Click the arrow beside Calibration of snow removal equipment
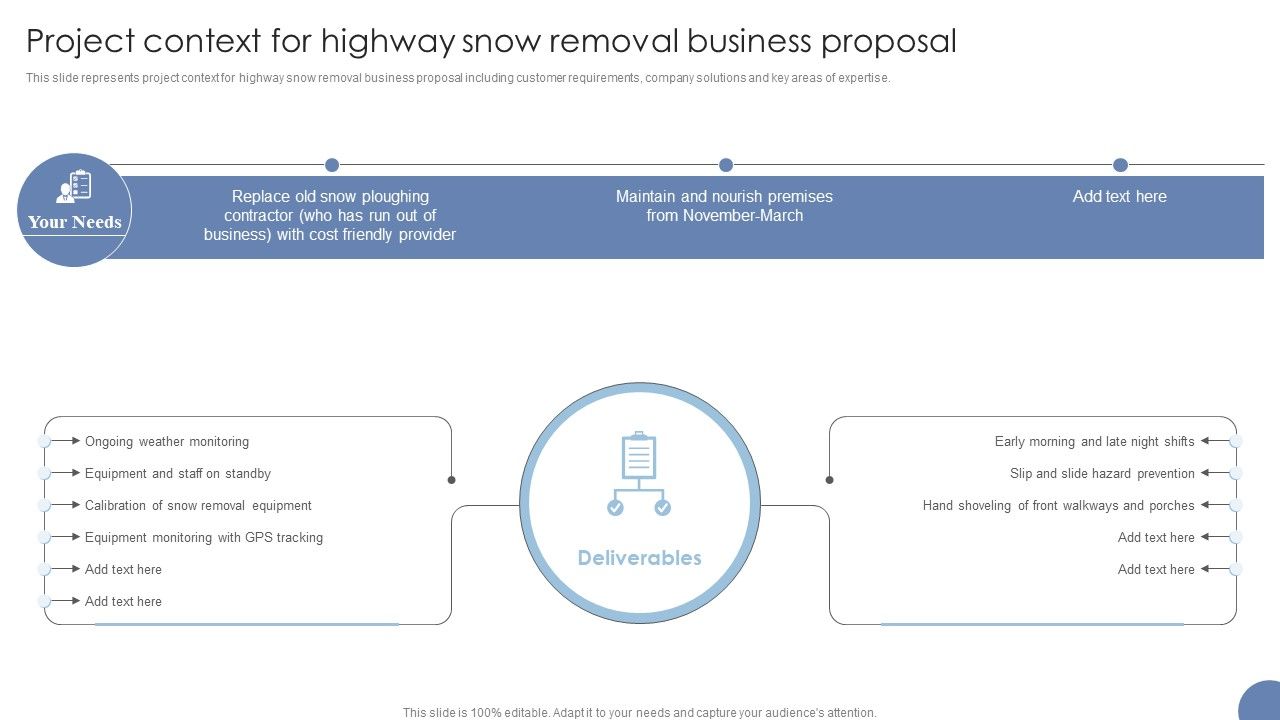 (66, 505)
